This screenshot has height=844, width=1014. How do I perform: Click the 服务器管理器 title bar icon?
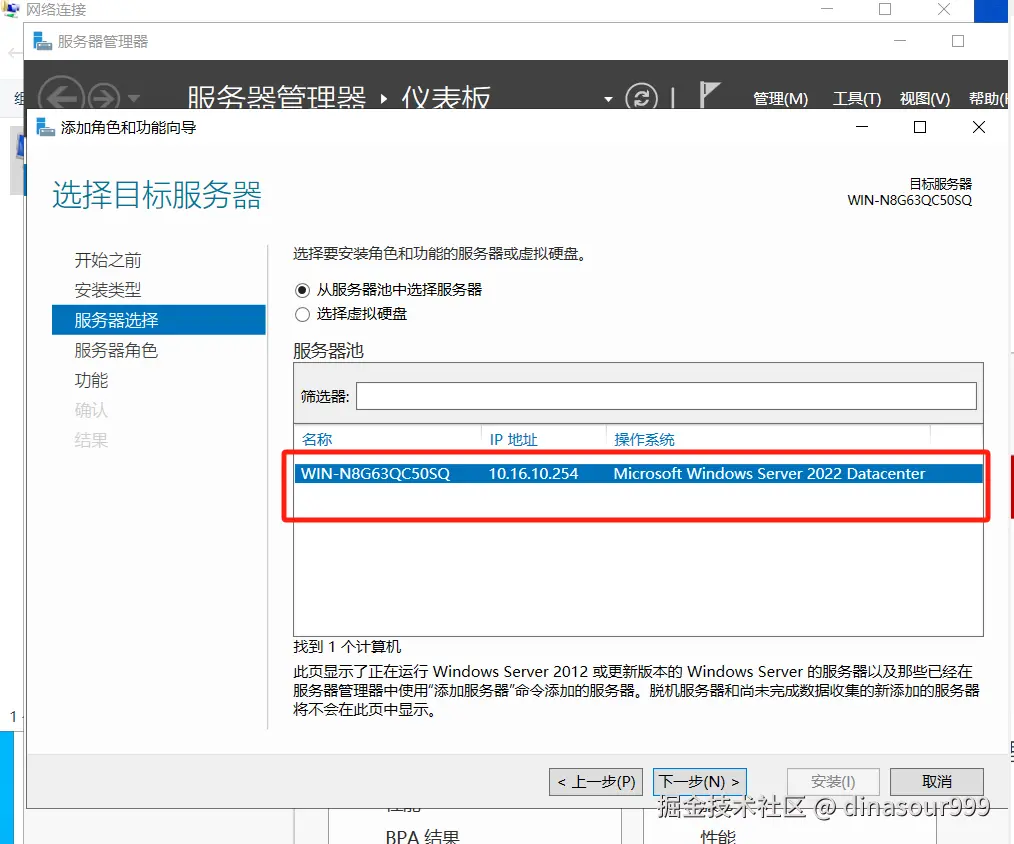point(43,41)
